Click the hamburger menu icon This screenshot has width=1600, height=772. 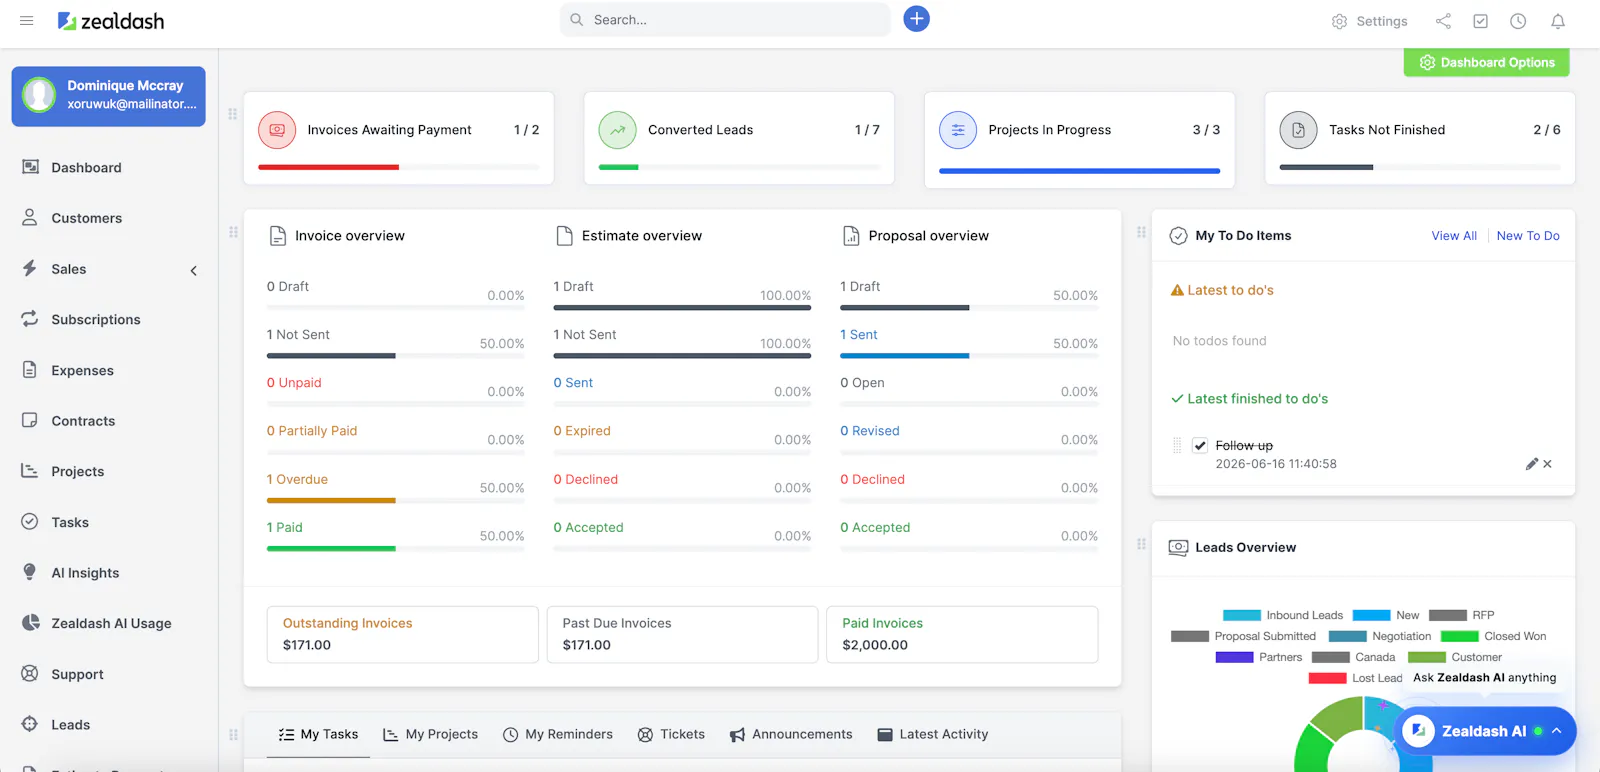pyautogui.click(x=27, y=20)
